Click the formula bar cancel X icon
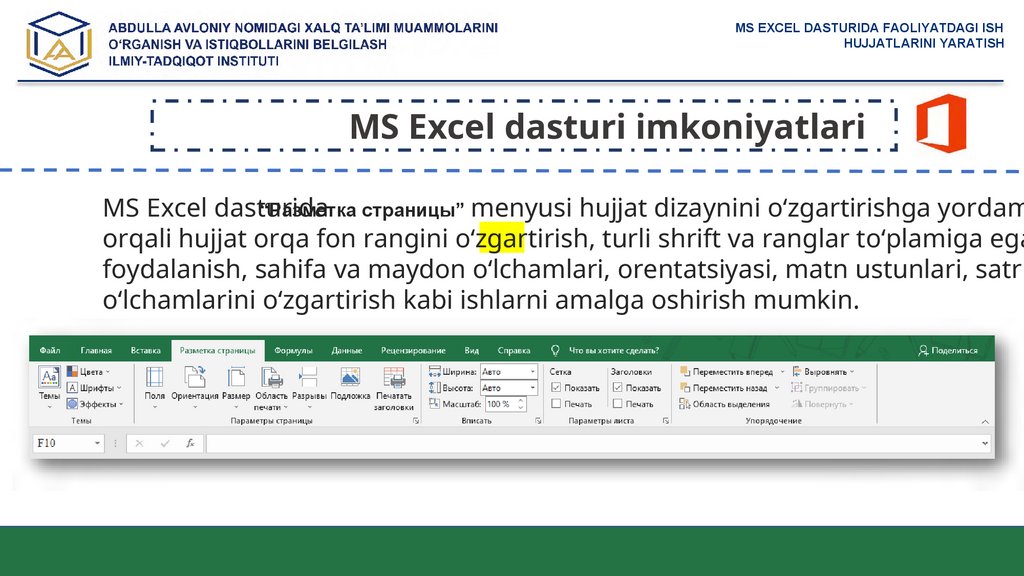This screenshot has width=1024, height=576. tap(139, 443)
